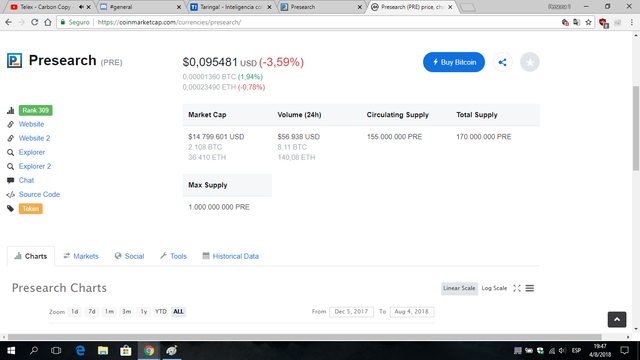
Task: Click the red shield extension icon
Action: point(603,23)
